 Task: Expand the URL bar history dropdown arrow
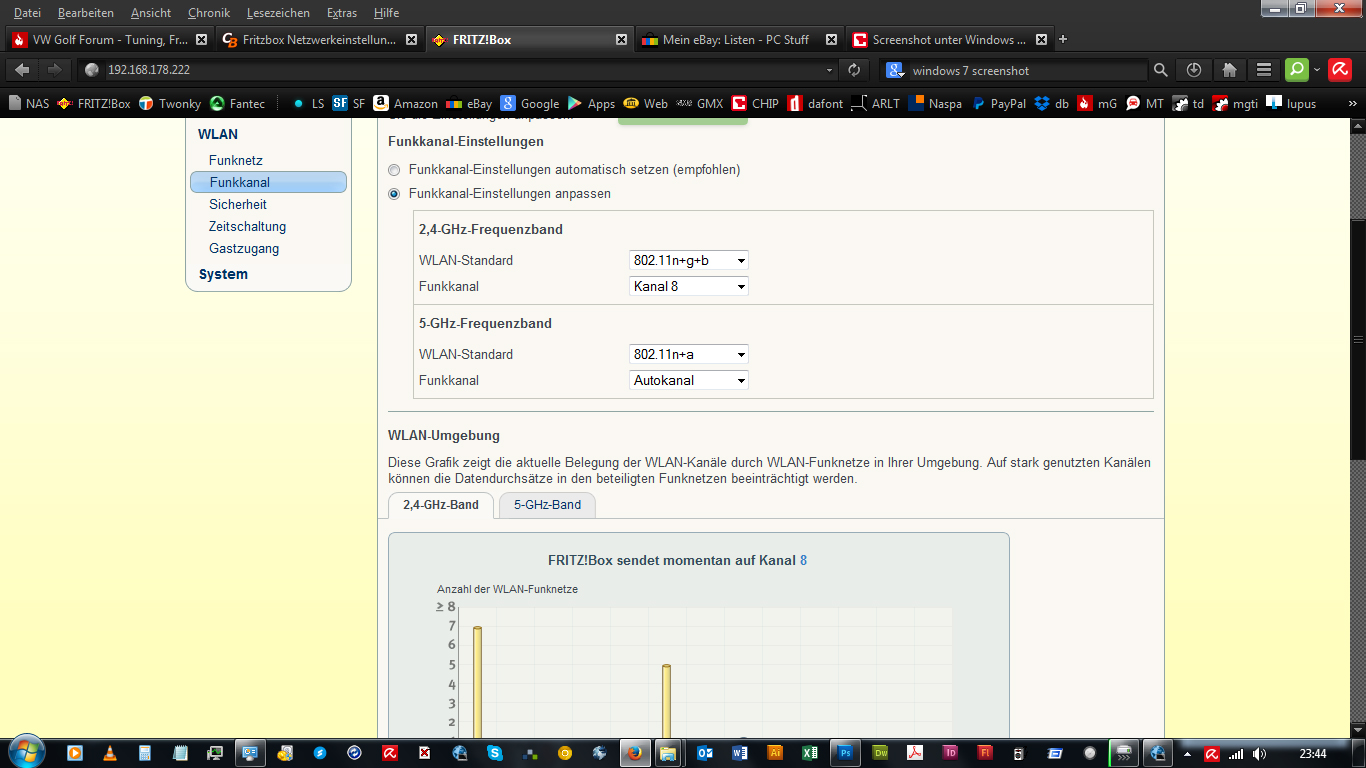click(829, 70)
